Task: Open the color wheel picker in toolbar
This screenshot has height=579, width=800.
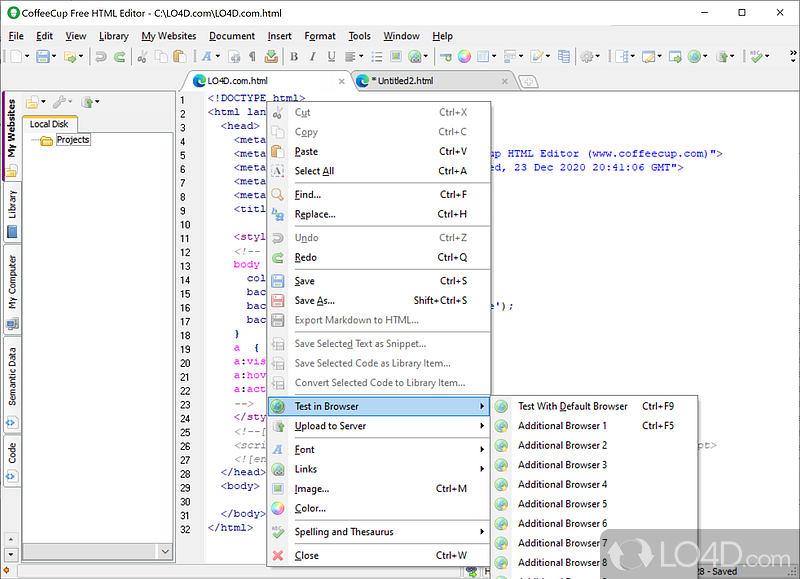Action: click(464, 56)
